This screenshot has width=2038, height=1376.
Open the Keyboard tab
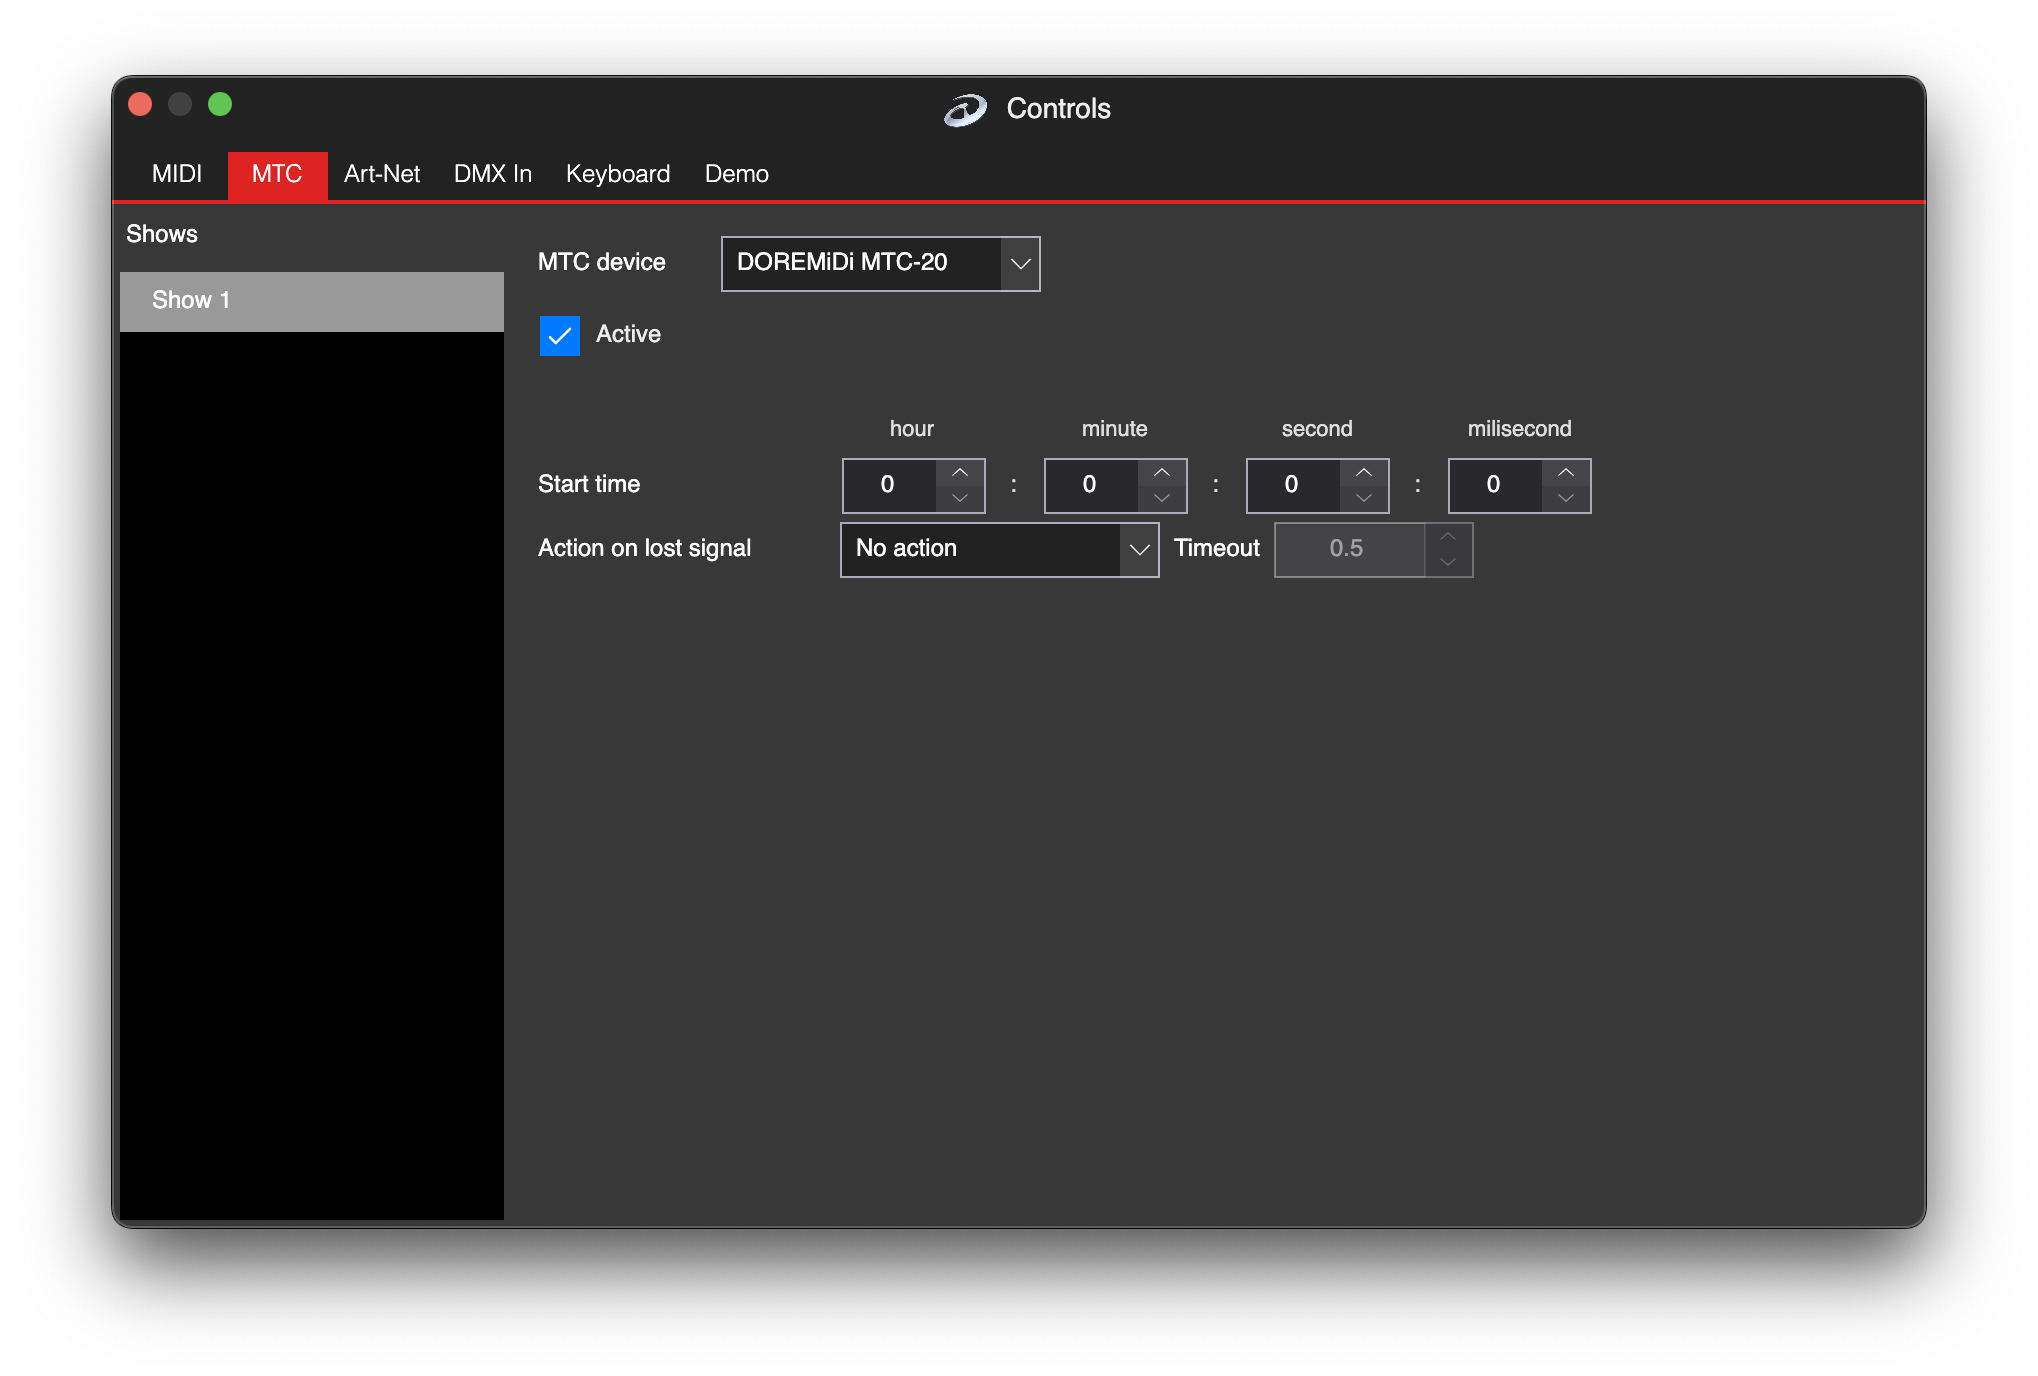pyautogui.click(x=618, y=174)
